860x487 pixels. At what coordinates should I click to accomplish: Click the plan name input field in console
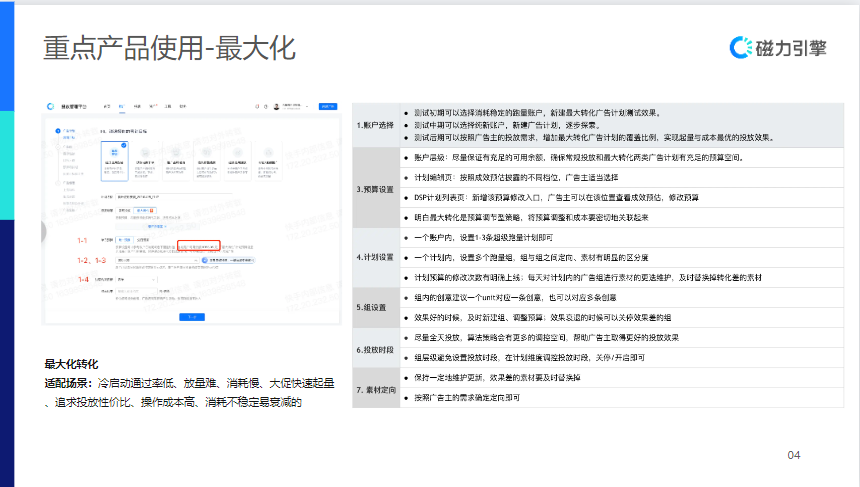click(x=174, y=196)
